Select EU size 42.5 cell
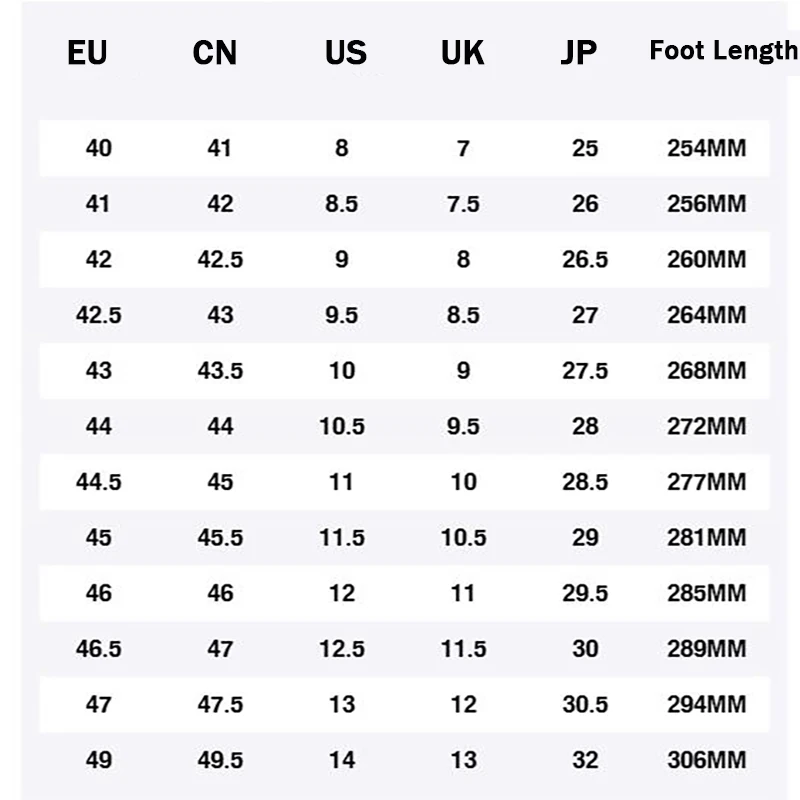 pos(98,315)
